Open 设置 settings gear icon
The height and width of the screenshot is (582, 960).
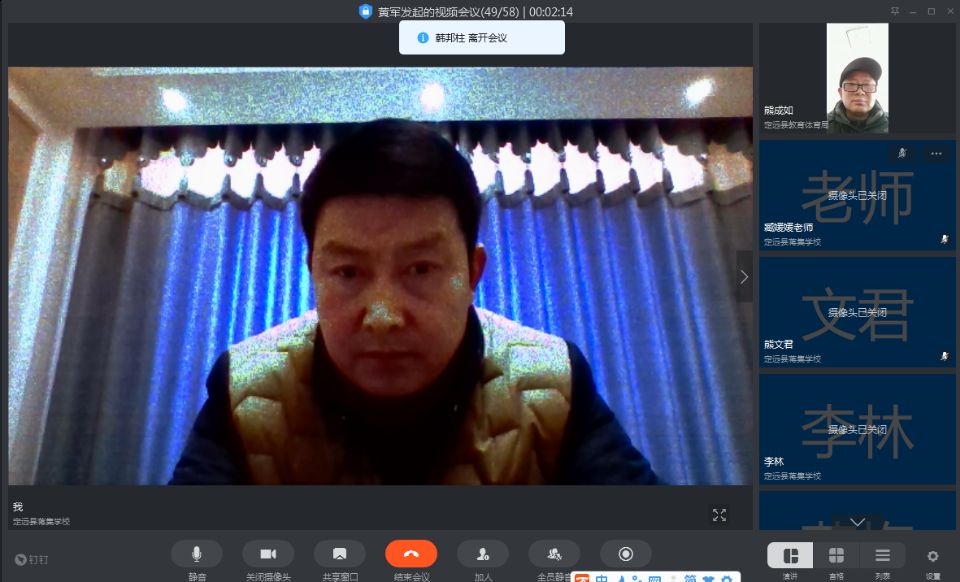point(933,556)
